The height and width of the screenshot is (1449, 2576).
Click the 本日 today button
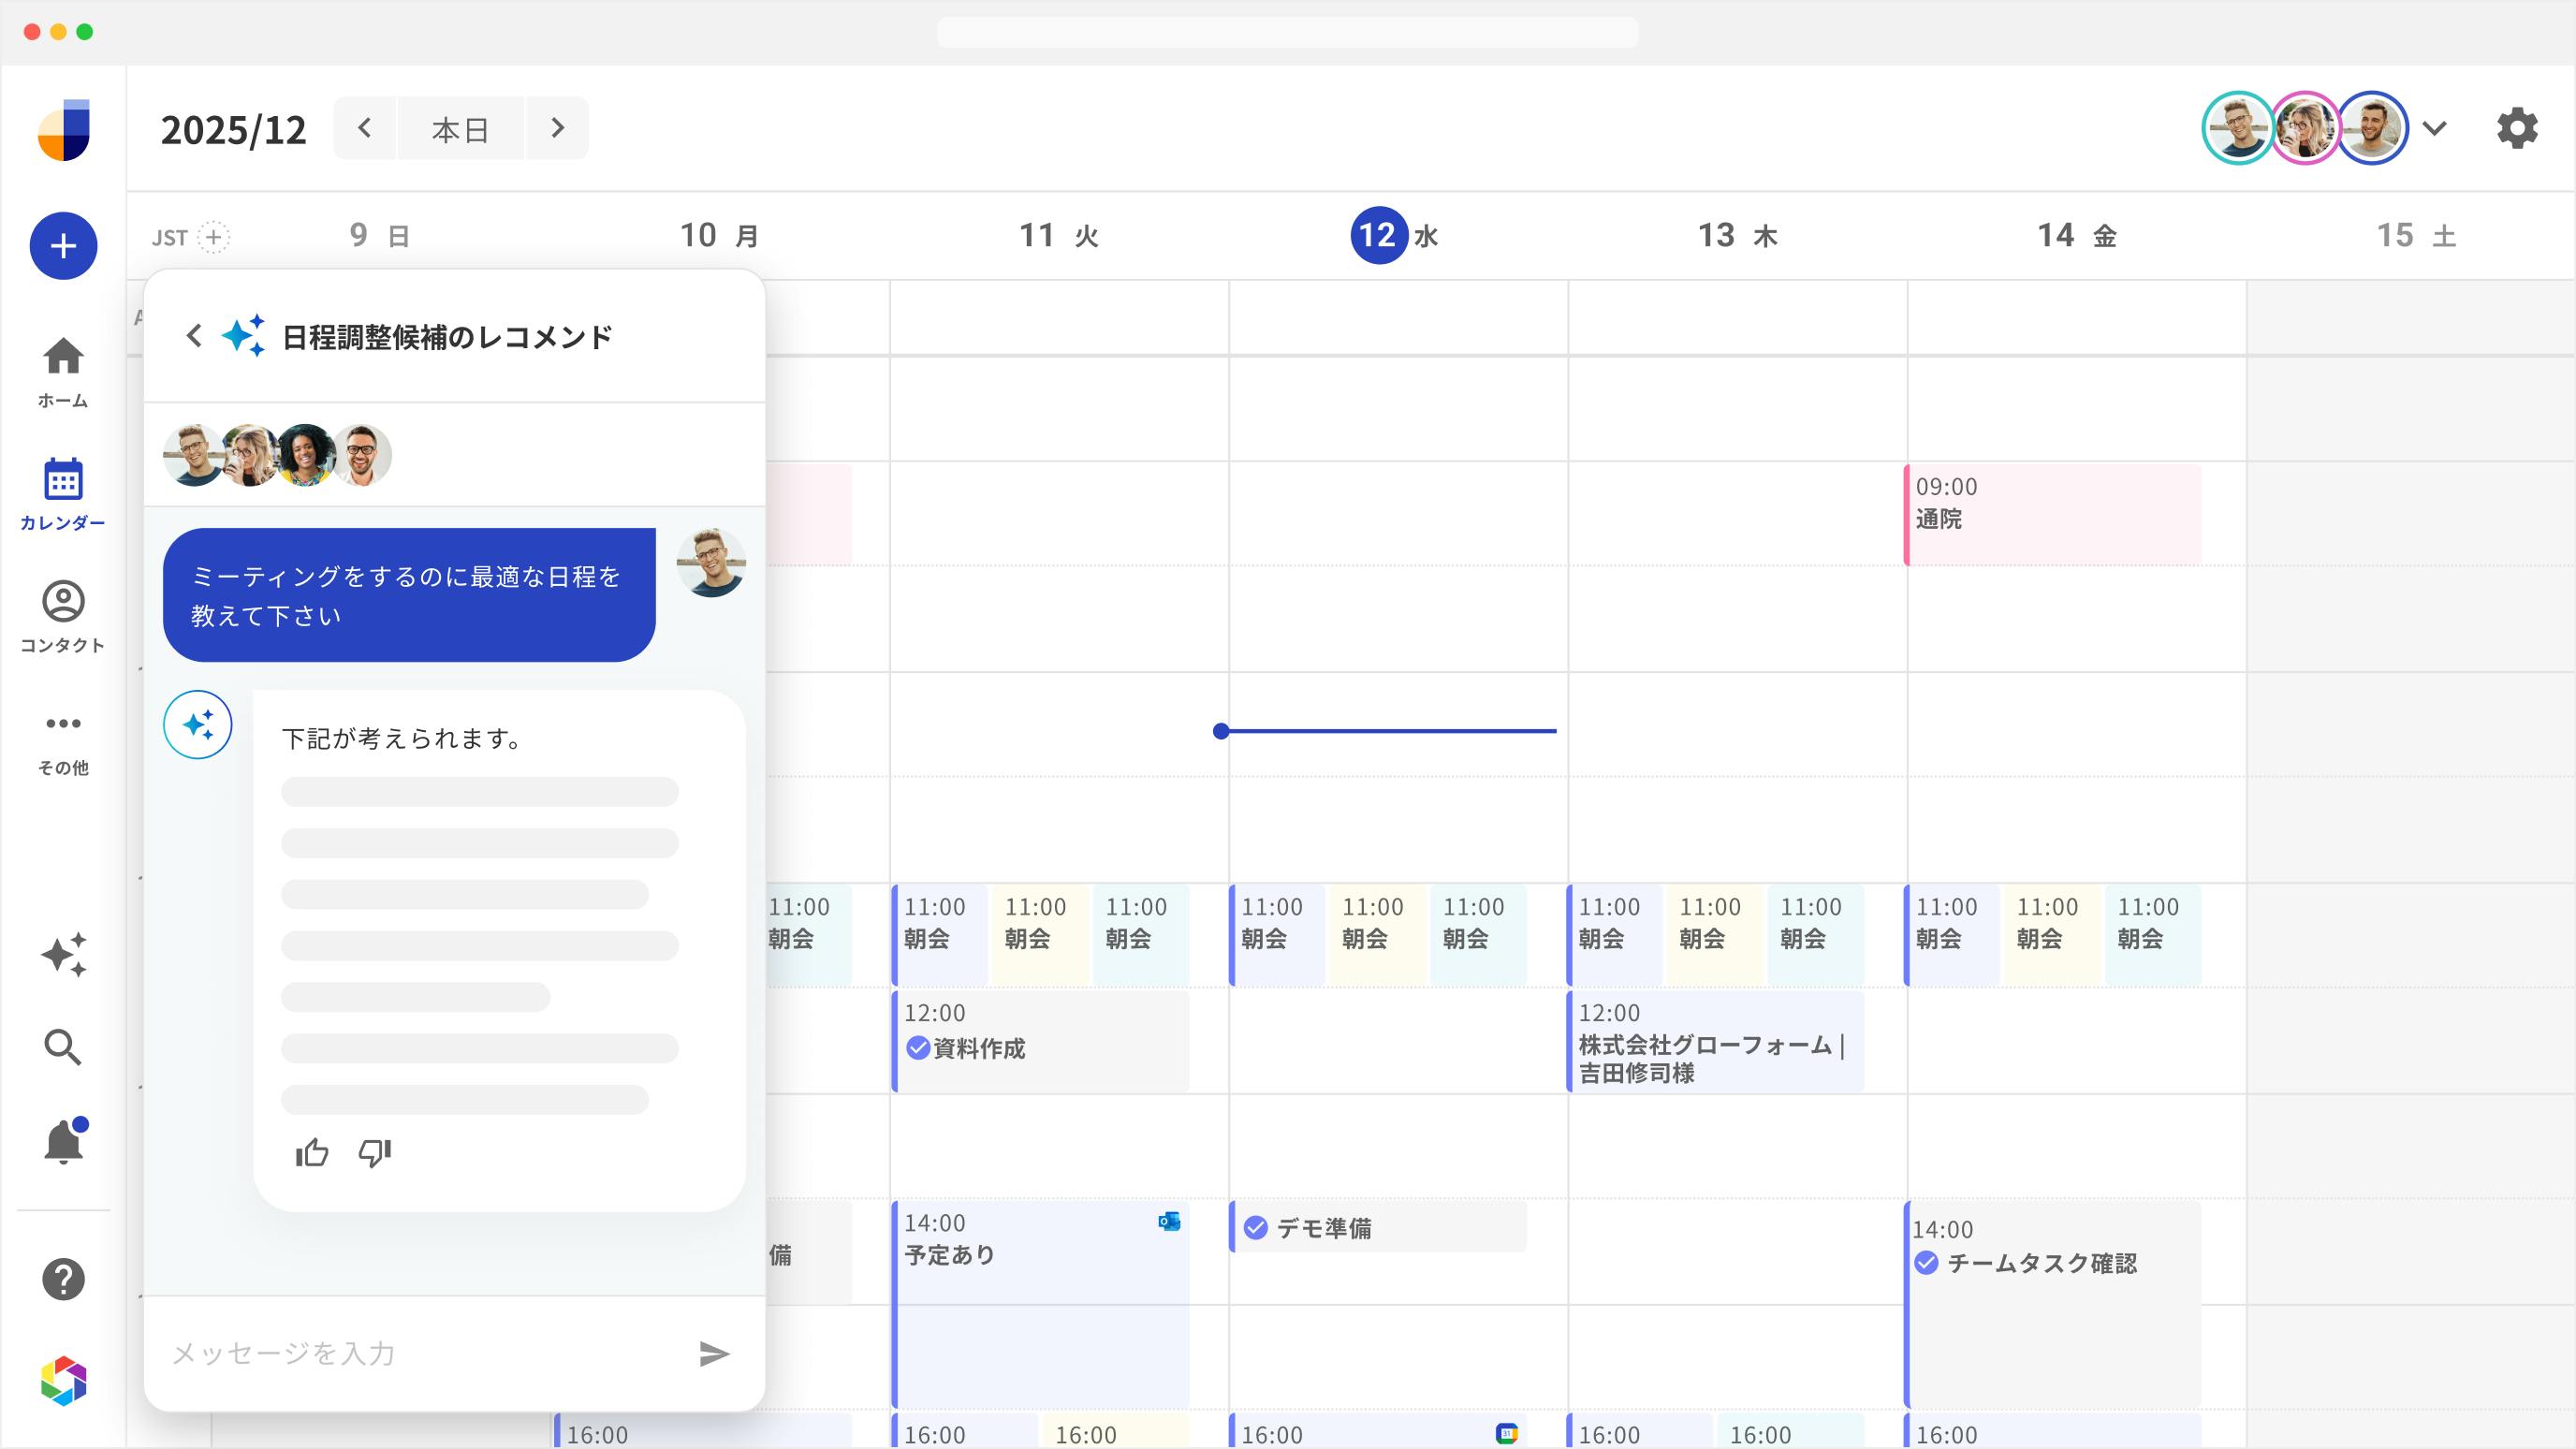click(460, 128)
